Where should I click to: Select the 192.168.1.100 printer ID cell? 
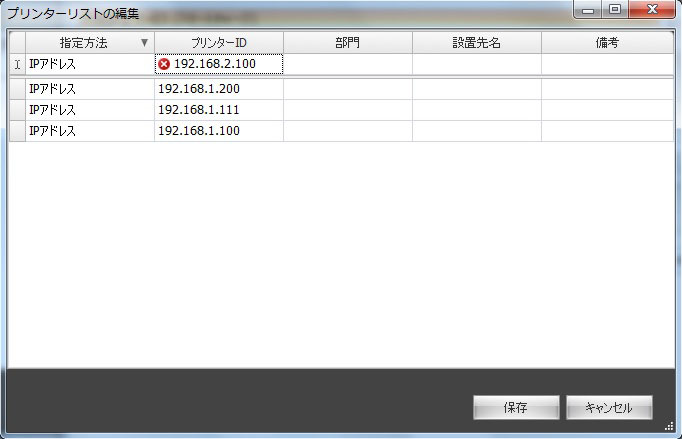click(218, 131)
